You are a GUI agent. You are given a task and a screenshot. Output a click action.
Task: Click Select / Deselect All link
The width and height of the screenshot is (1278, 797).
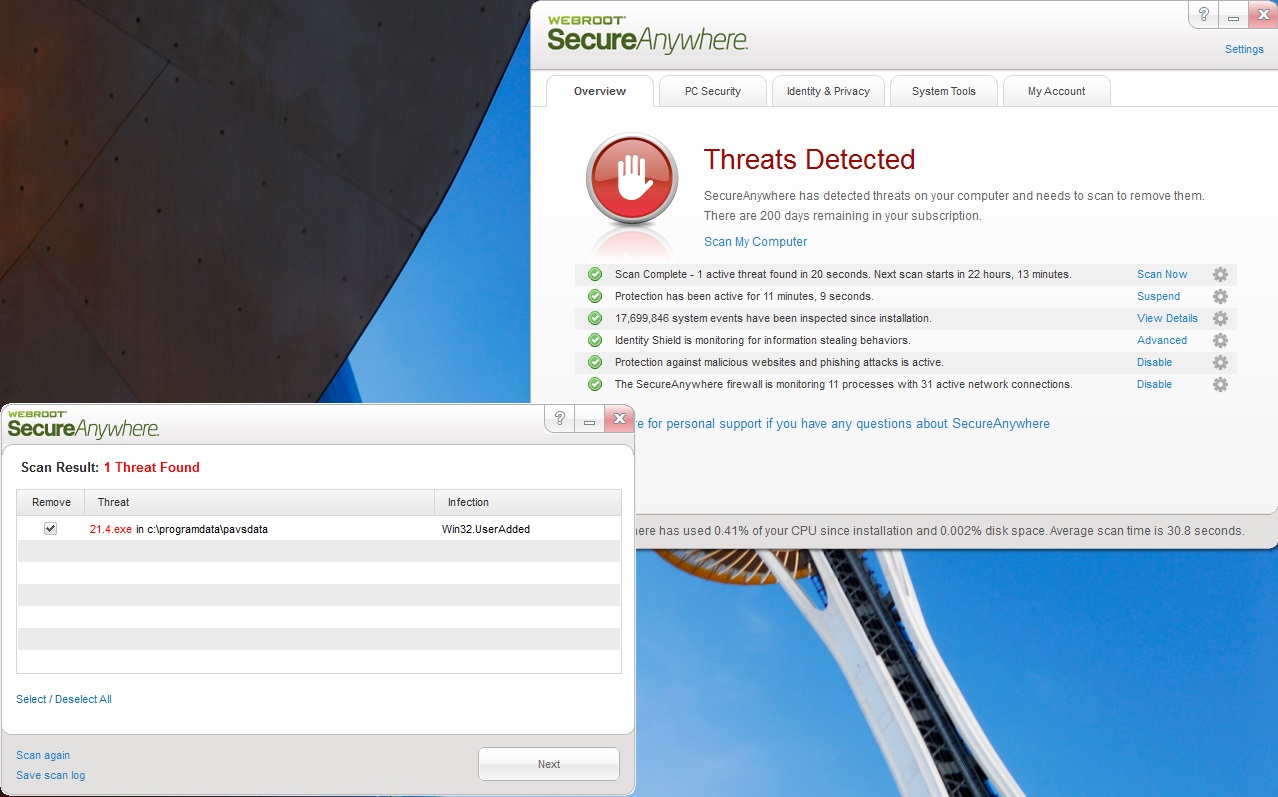point(64,699)
